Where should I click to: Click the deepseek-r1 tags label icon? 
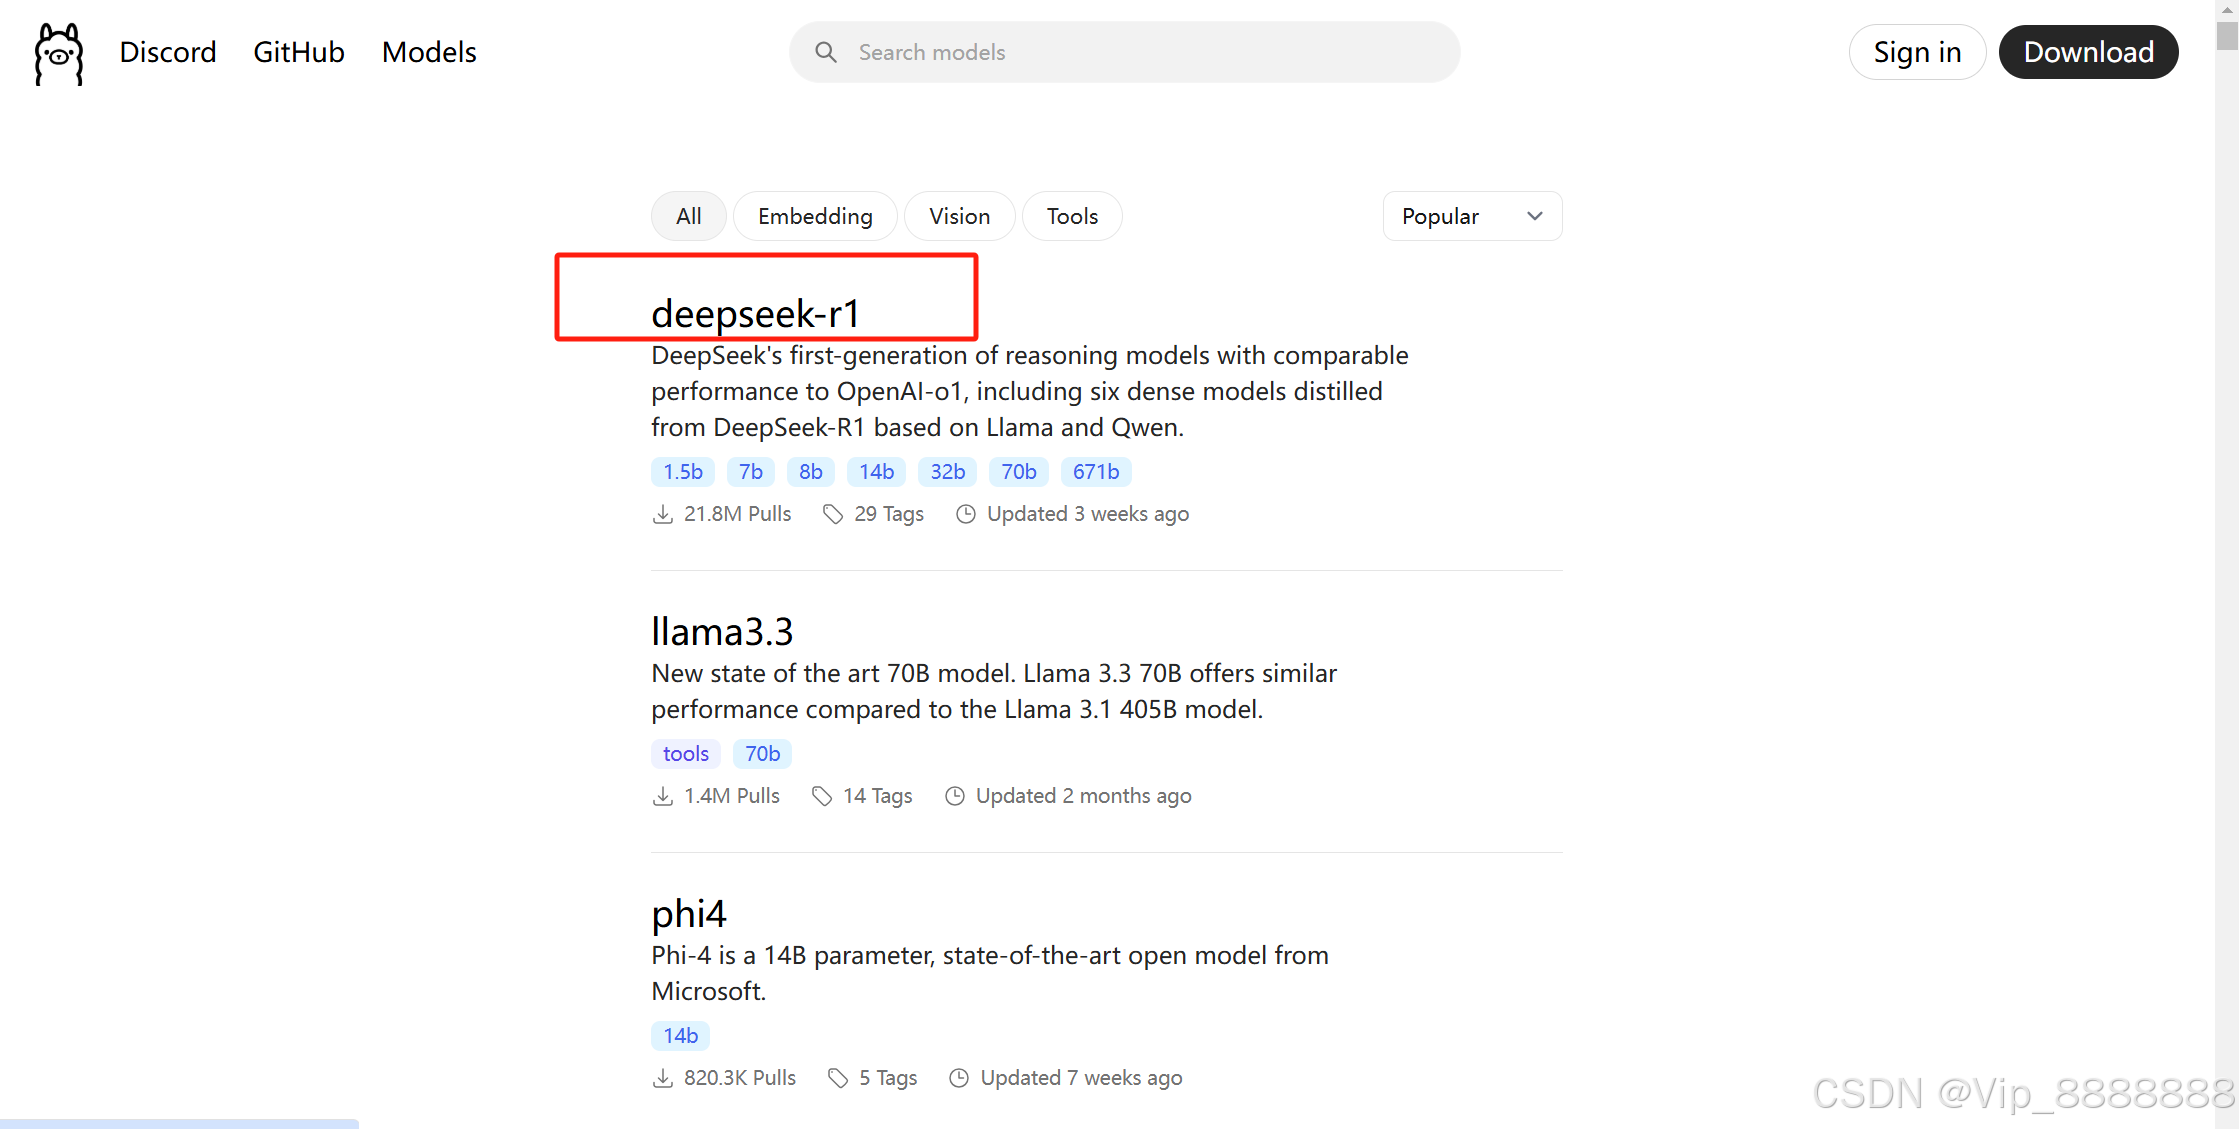(833, 514)
